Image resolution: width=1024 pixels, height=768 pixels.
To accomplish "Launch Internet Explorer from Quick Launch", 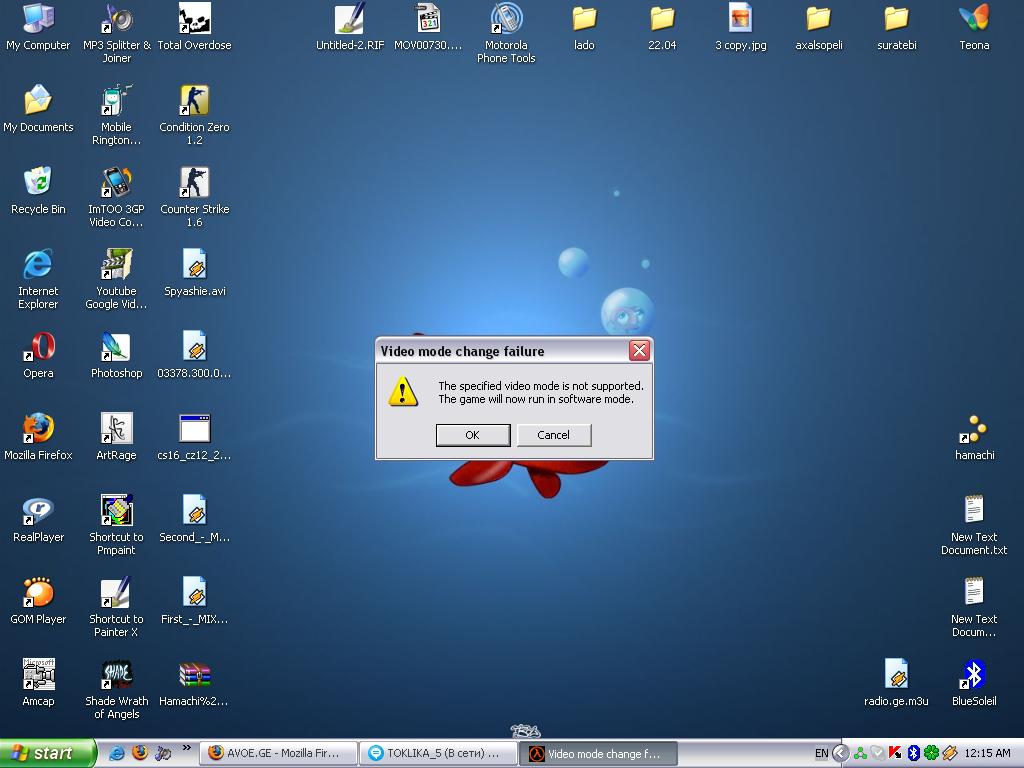I will tap(116, 753).
